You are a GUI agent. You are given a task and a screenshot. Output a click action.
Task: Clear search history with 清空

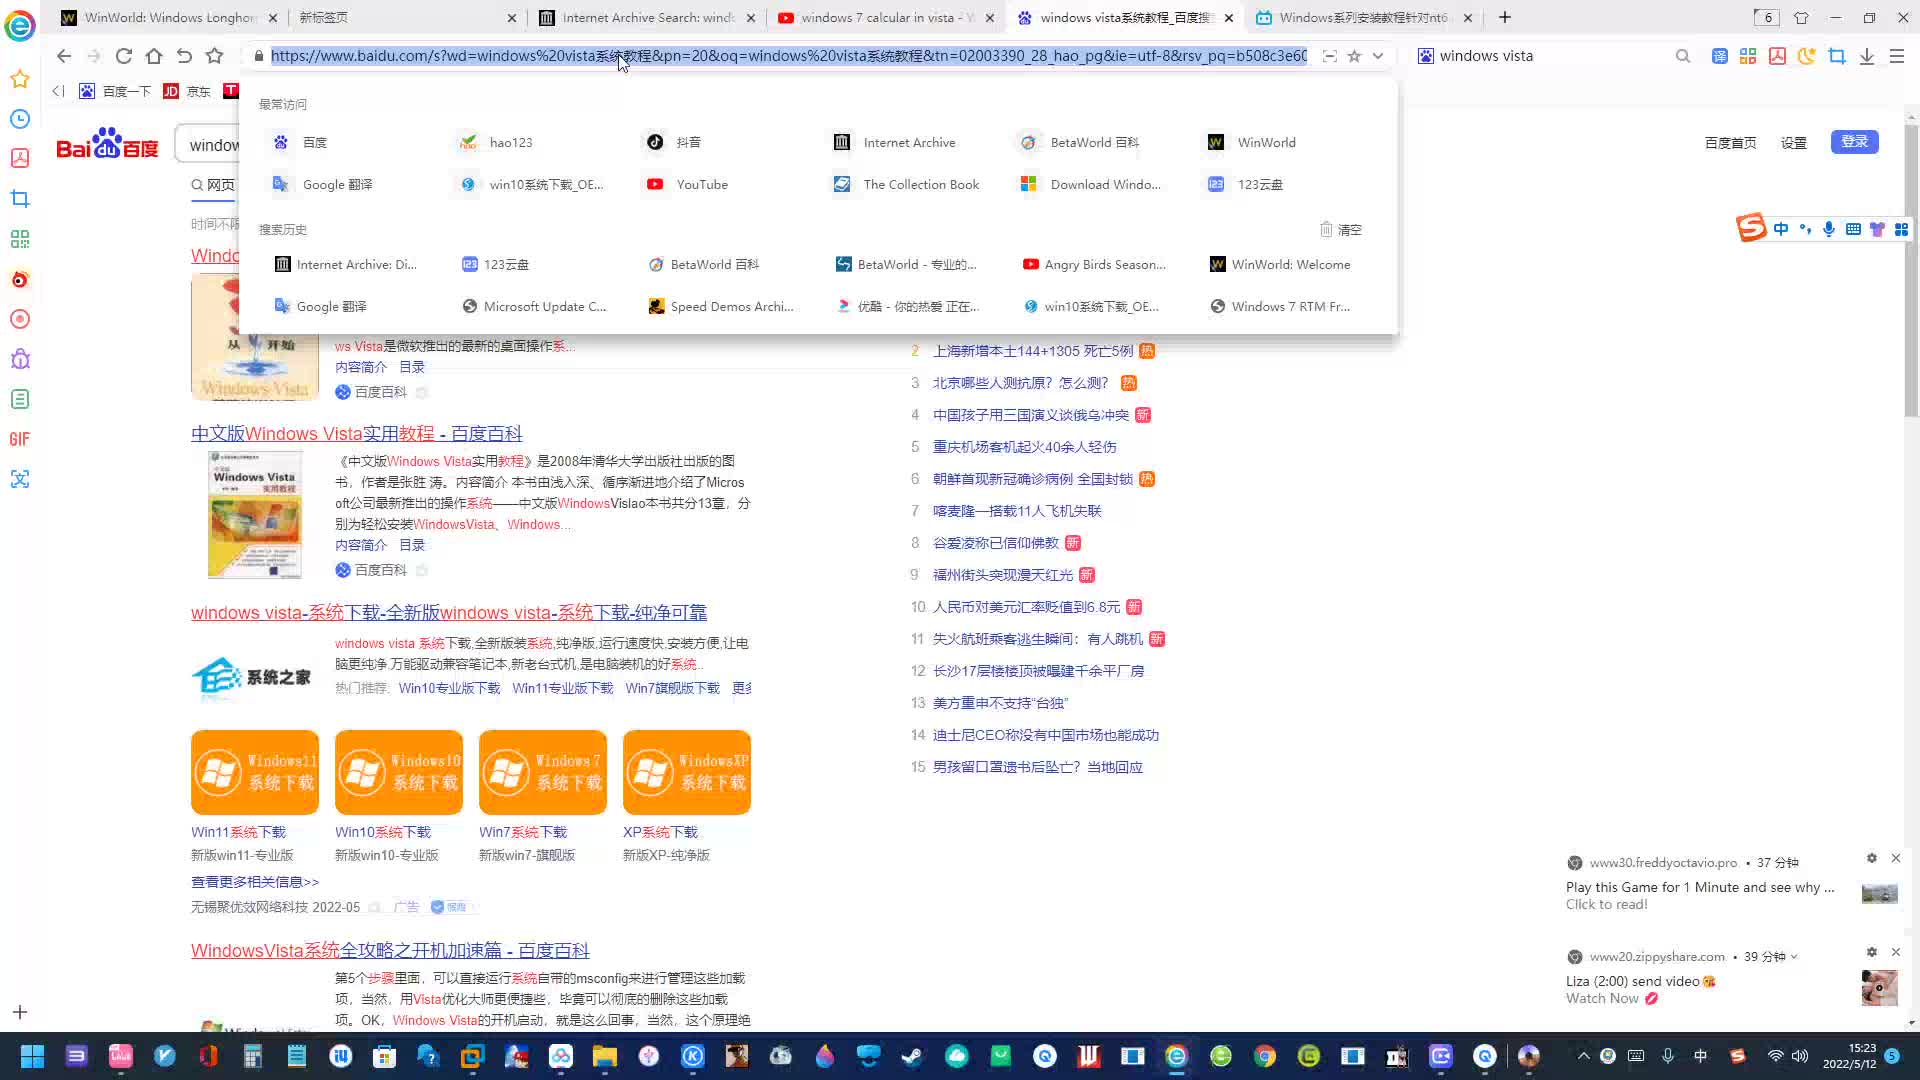coord(1341,229)
